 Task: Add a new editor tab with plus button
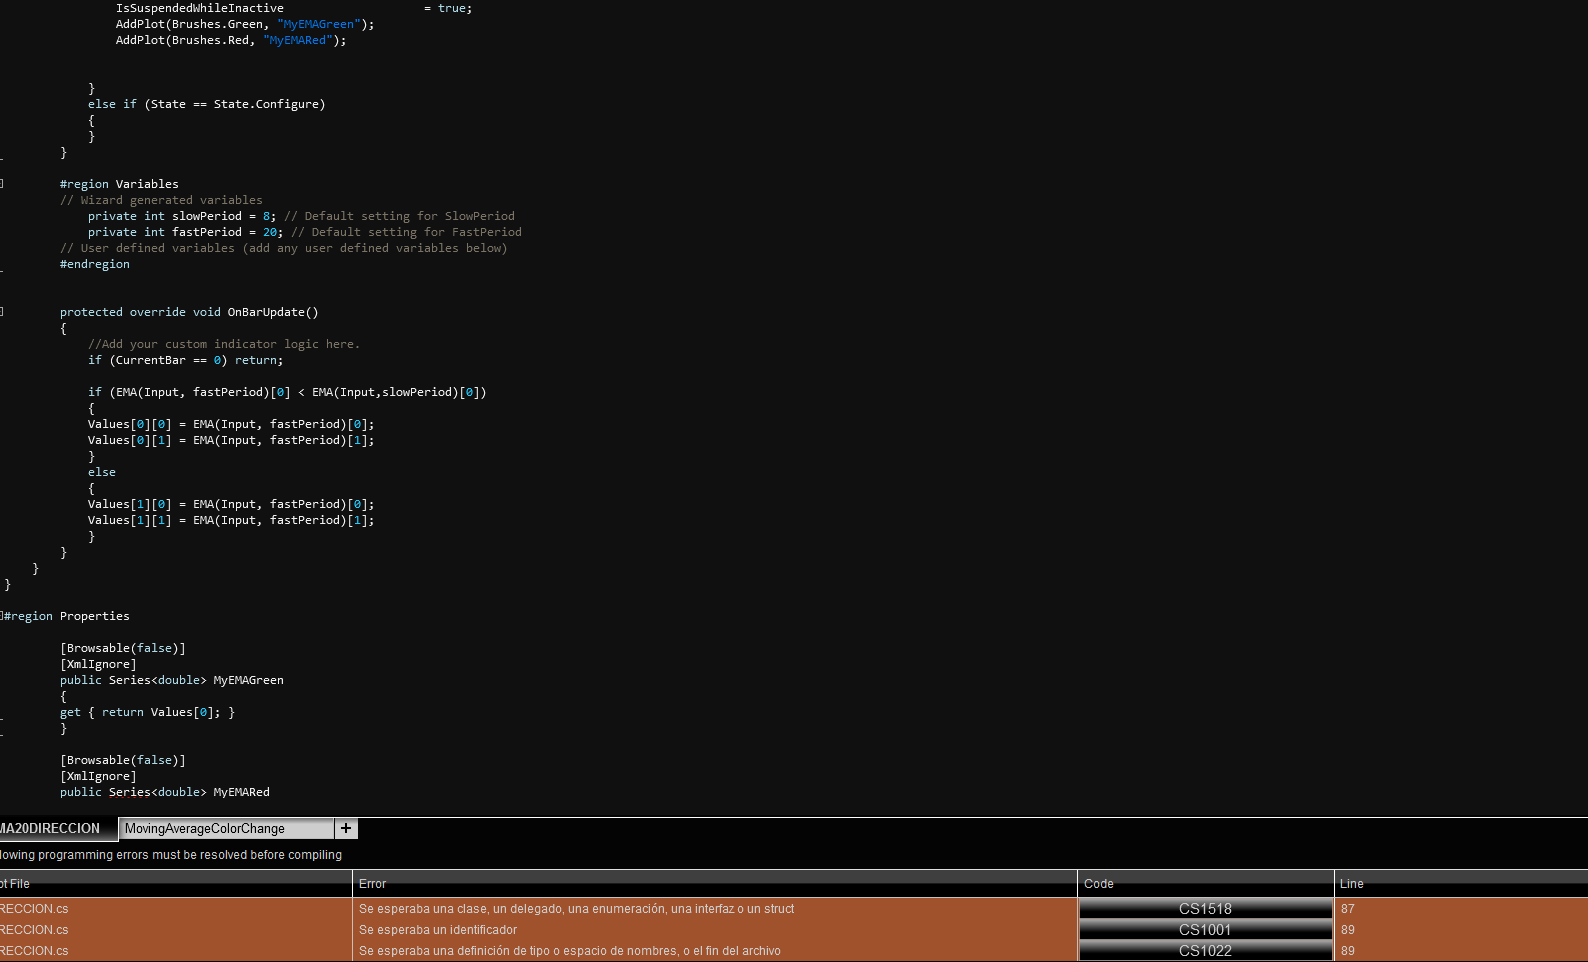346,828
